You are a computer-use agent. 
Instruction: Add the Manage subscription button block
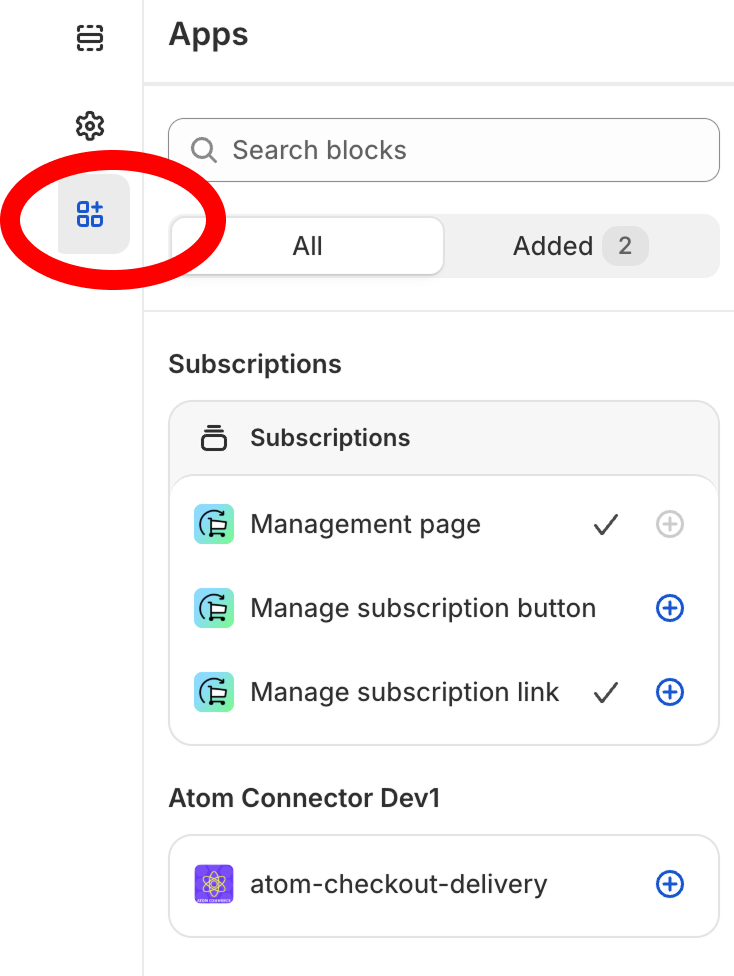(x=670, y=607)
